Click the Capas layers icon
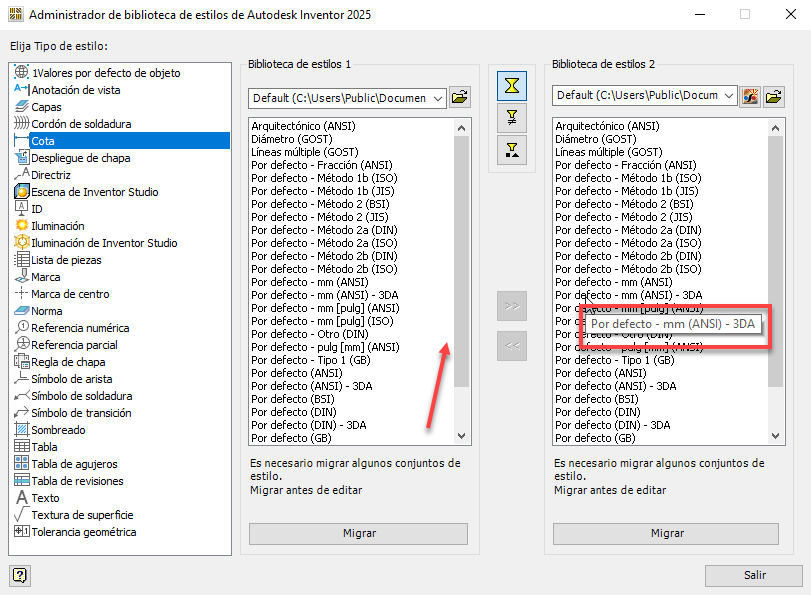Screen dimensions: 811x595 point(21,107)
